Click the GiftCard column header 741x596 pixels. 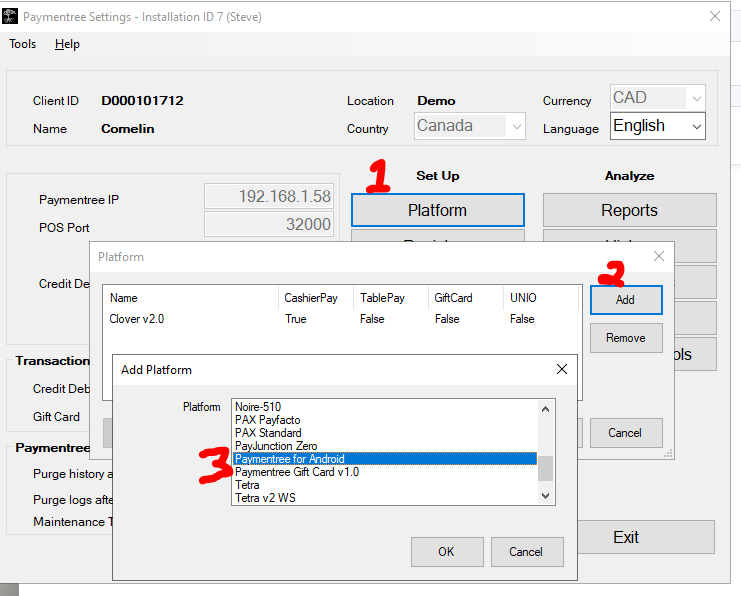tap(466, 298)
